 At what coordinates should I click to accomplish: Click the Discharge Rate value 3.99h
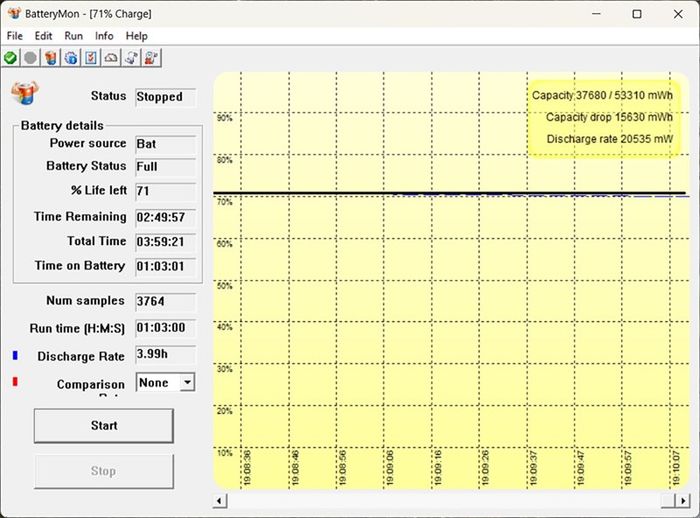165,354
